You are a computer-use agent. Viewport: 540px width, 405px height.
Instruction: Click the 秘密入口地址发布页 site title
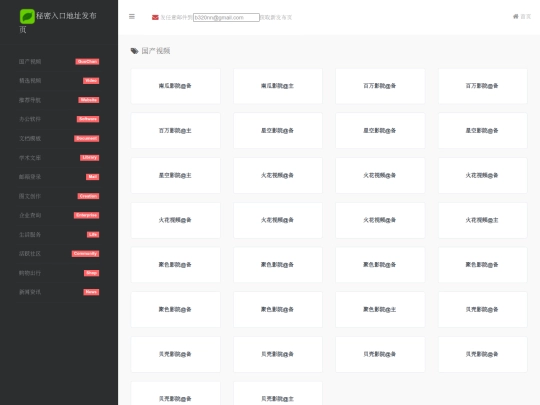point(58,22)
